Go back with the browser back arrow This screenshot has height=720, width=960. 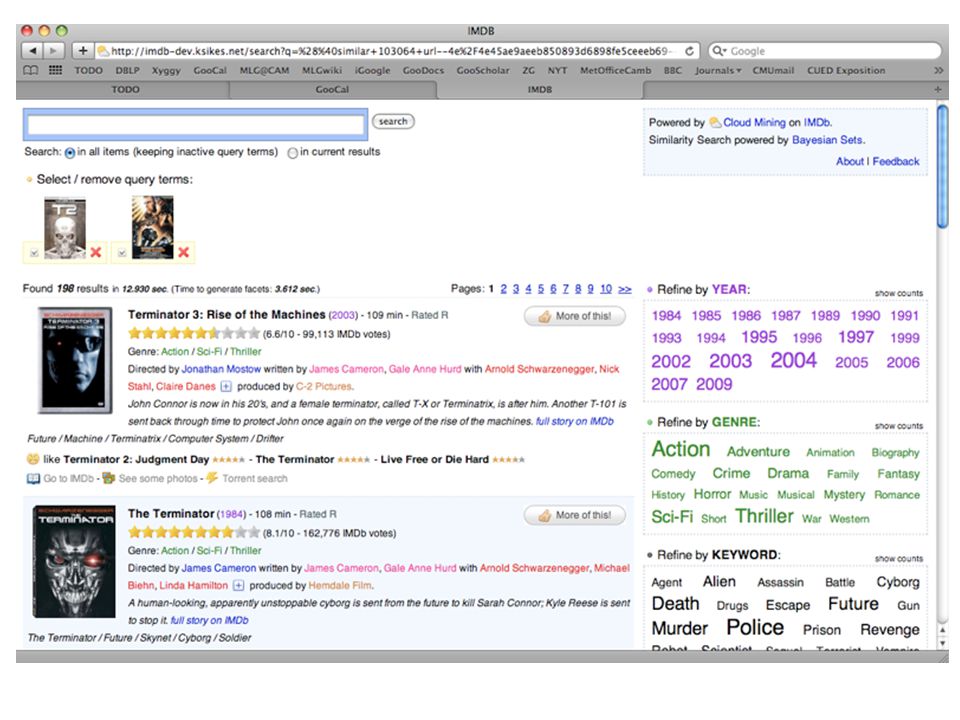[32, 51]
